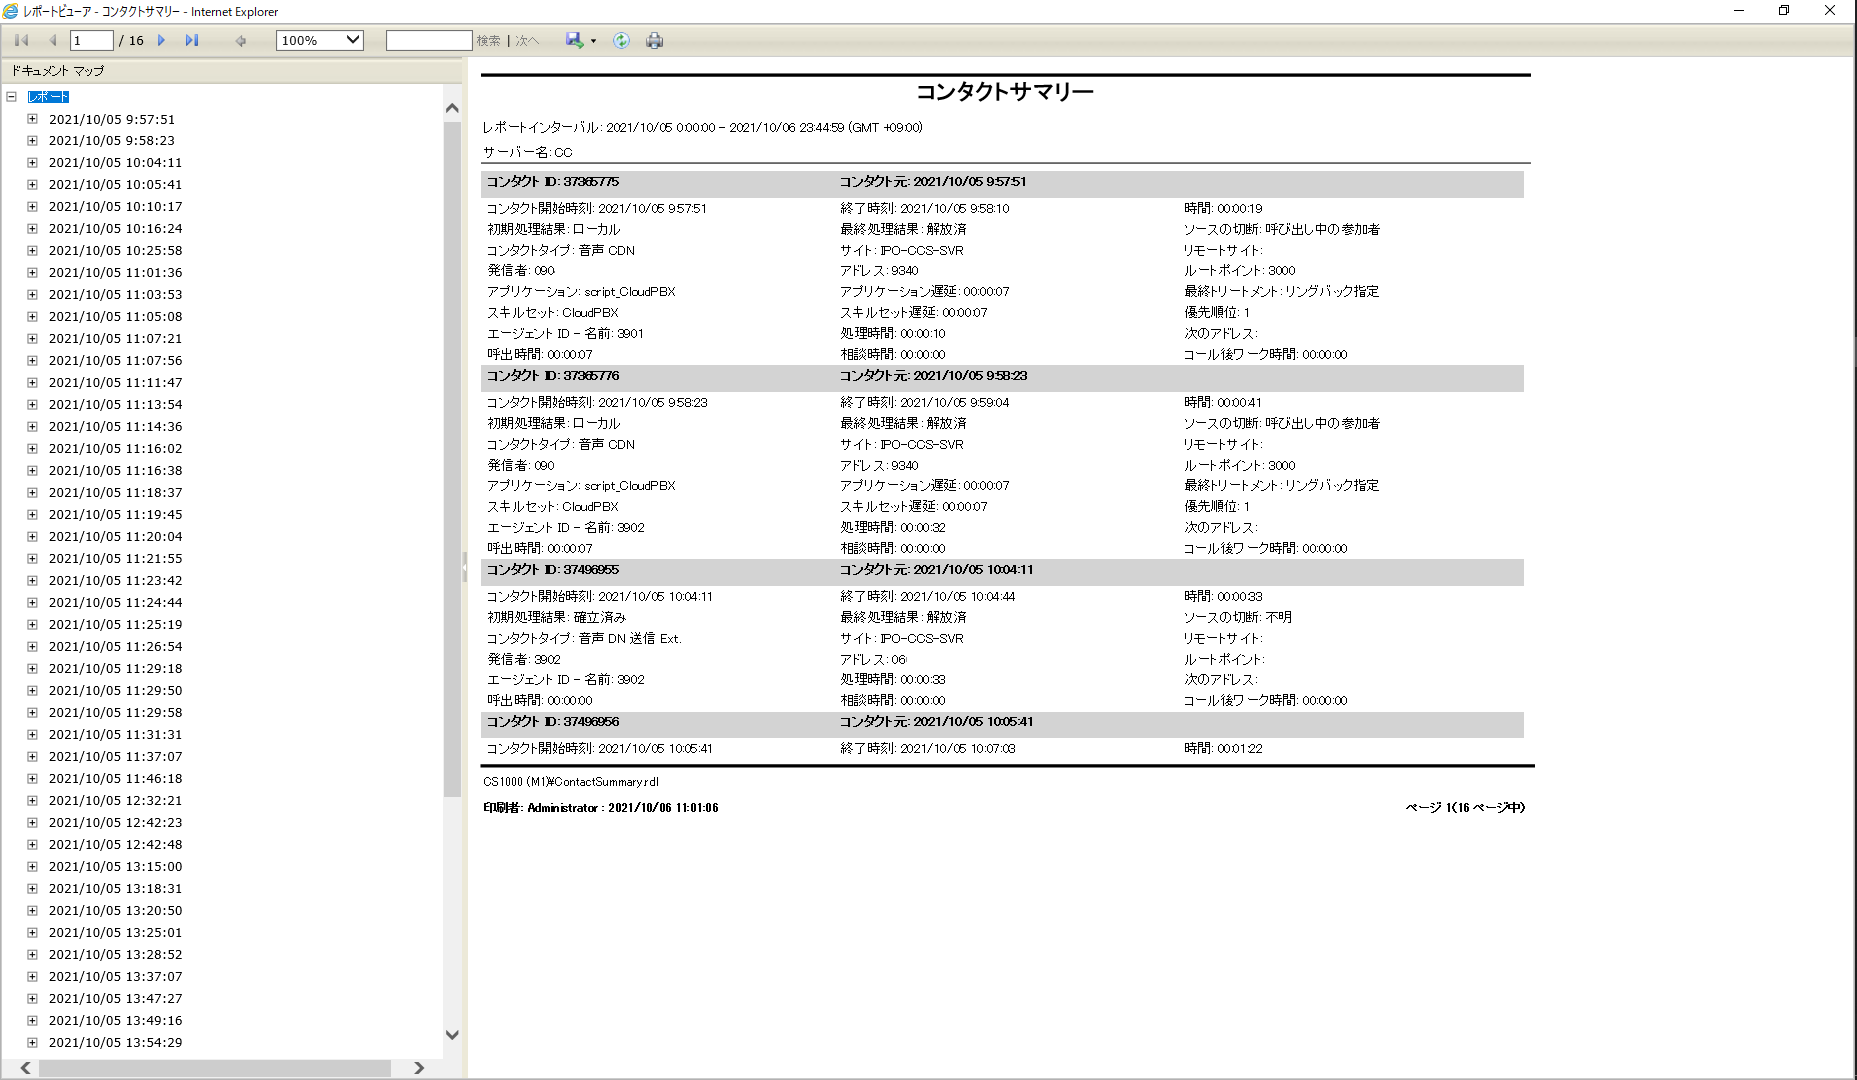Advance to the next page icon
Viewport: 1857px width, 1080px height.
pyautogui.click(x=161, y=40)
